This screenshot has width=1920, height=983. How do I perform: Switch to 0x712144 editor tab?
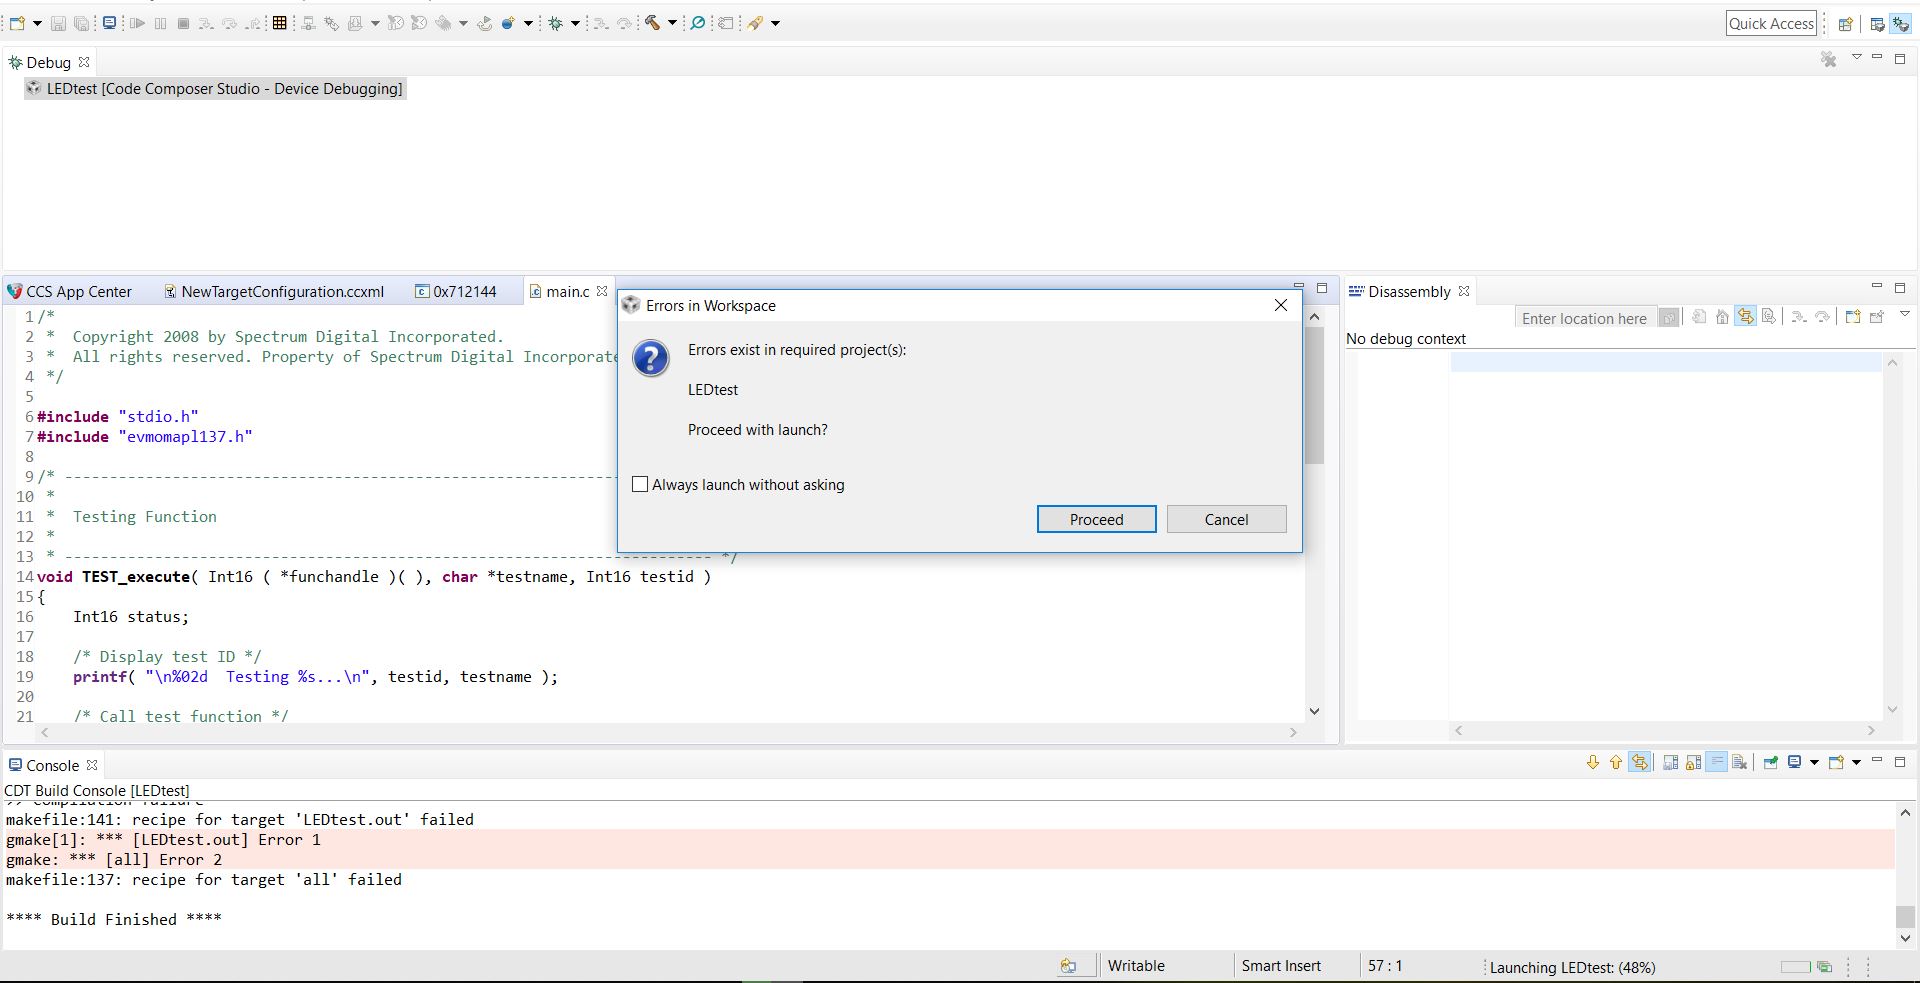(456, 291)
